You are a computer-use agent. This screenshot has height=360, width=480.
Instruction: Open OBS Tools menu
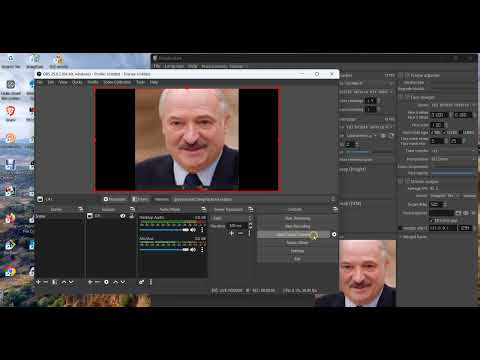pos(140,82)
